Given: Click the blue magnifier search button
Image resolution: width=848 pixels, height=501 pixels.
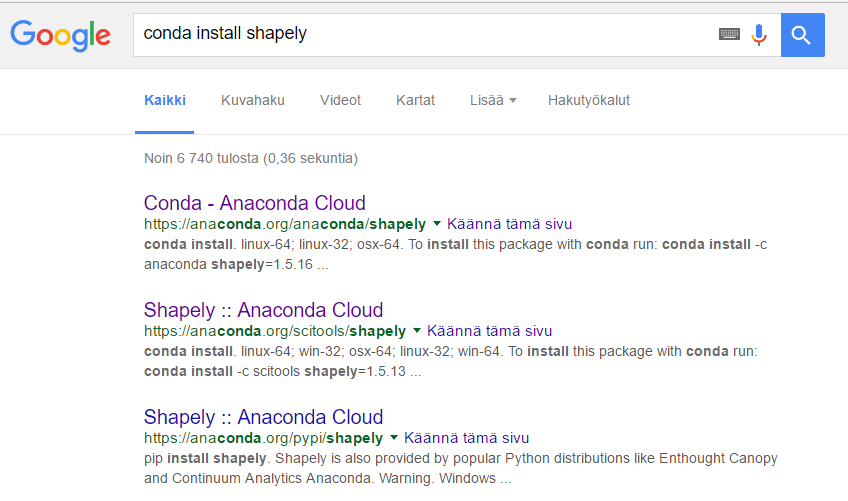Looking at the screenshot, I should [803, 35].
